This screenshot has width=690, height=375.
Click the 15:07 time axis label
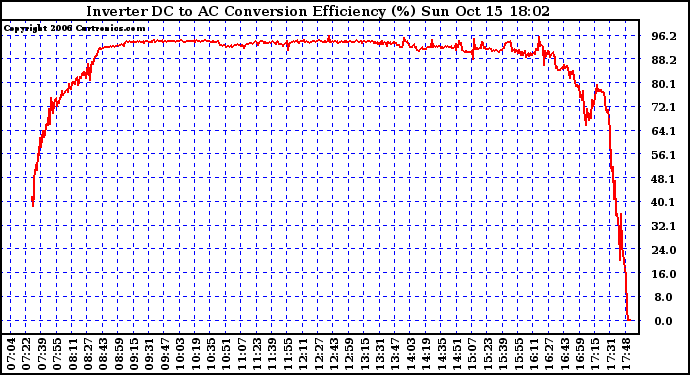coord(472,354)
